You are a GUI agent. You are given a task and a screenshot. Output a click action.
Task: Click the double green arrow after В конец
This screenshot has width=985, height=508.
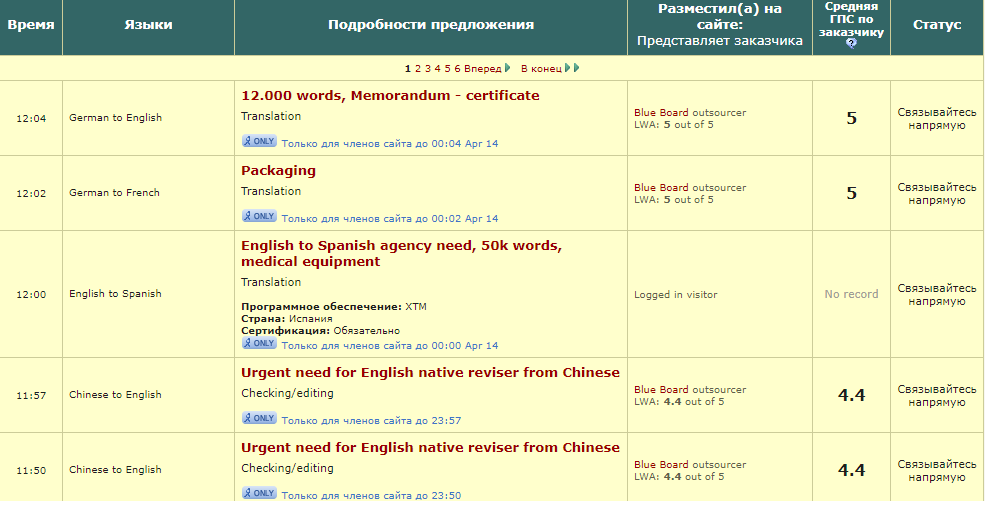tap(572, 68)
